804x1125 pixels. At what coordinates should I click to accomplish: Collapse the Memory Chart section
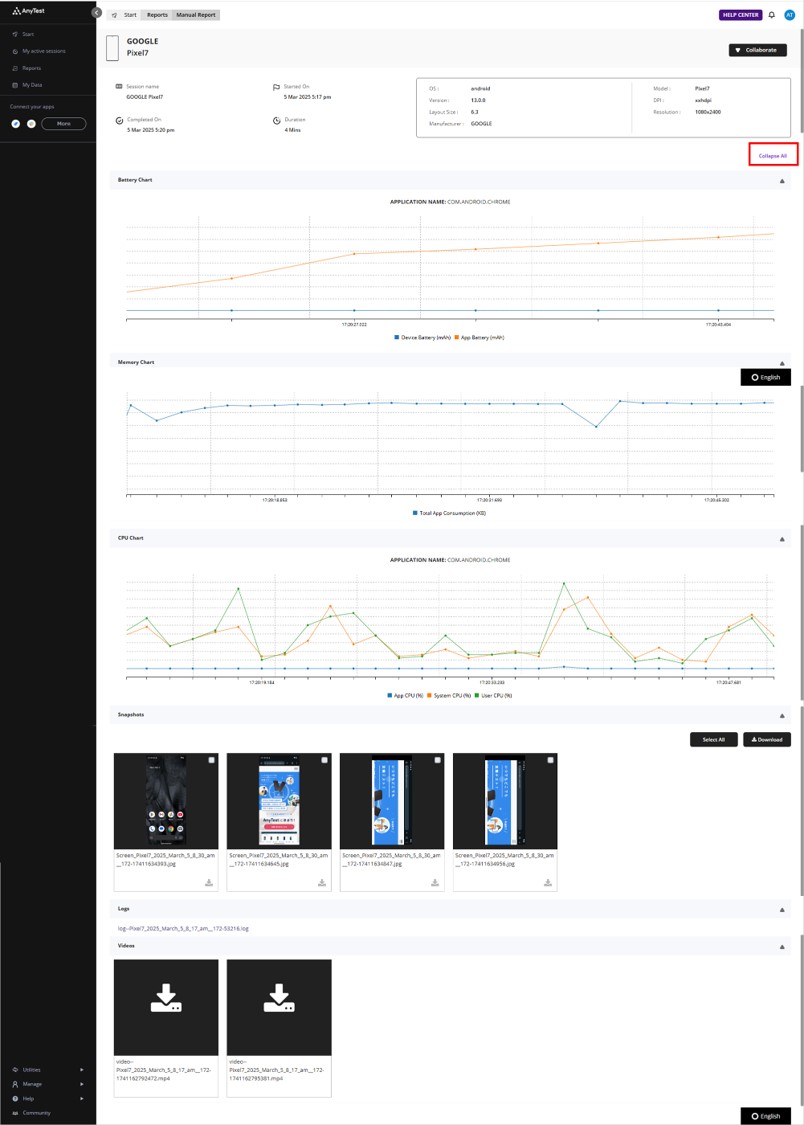(782, 363)
